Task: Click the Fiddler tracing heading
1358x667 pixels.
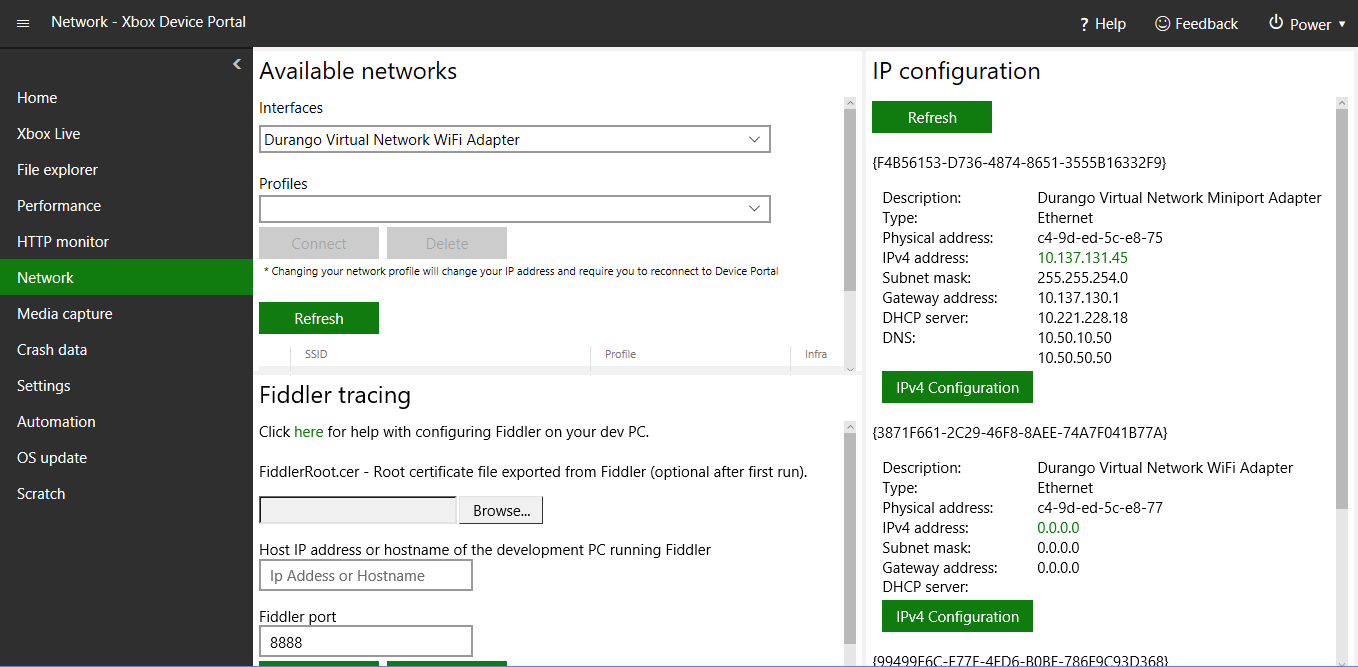Action: pyautogui.click(x=335, y=395)
